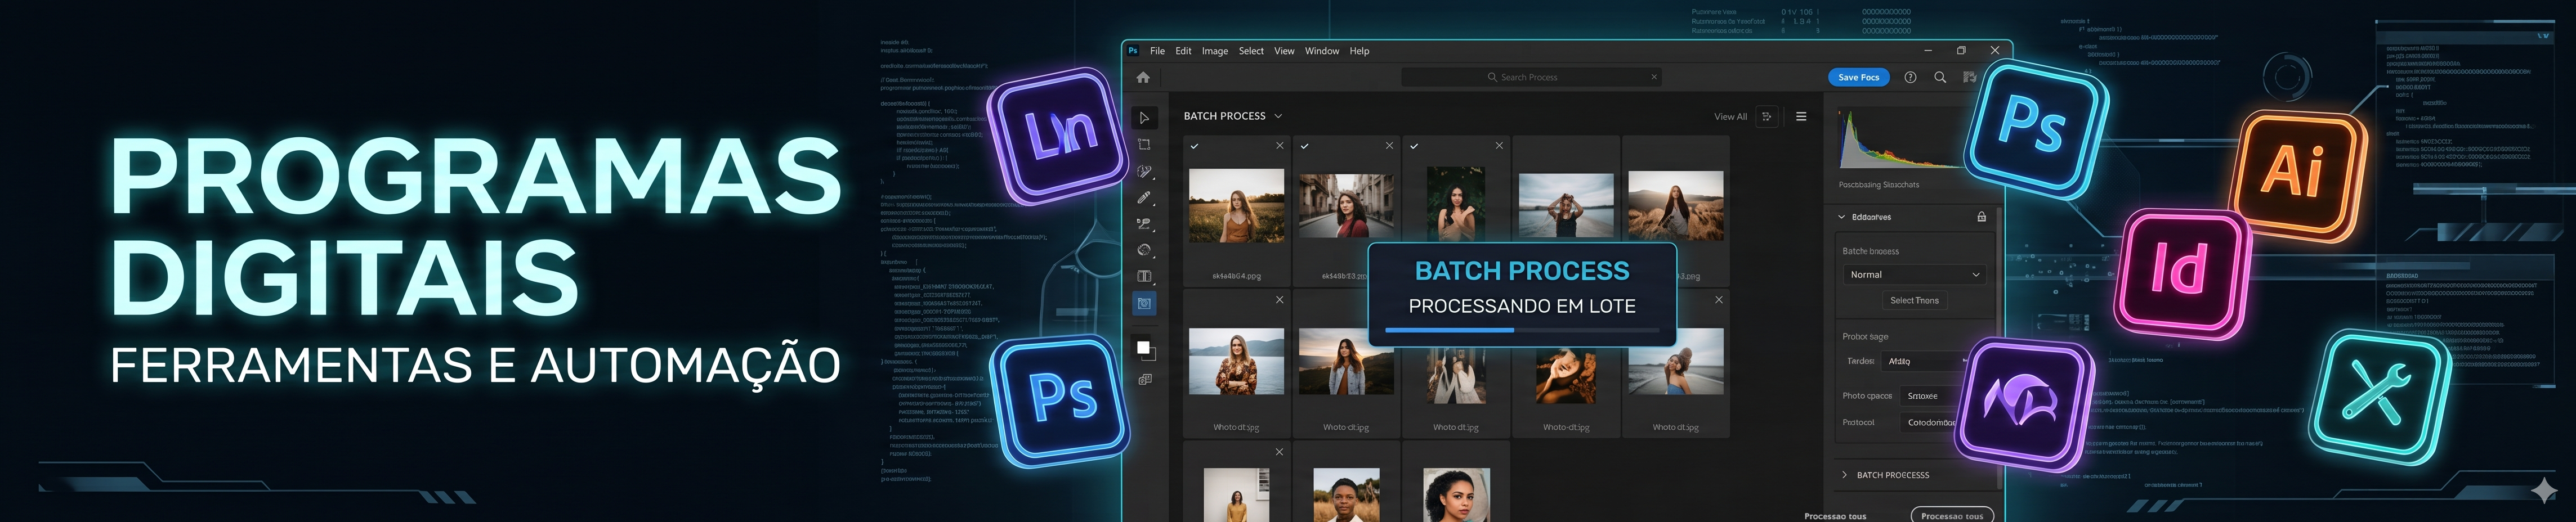Uncheck the woman in red street photo
The width and height of the screenshot is (2576, 522).
[1304, 146]
